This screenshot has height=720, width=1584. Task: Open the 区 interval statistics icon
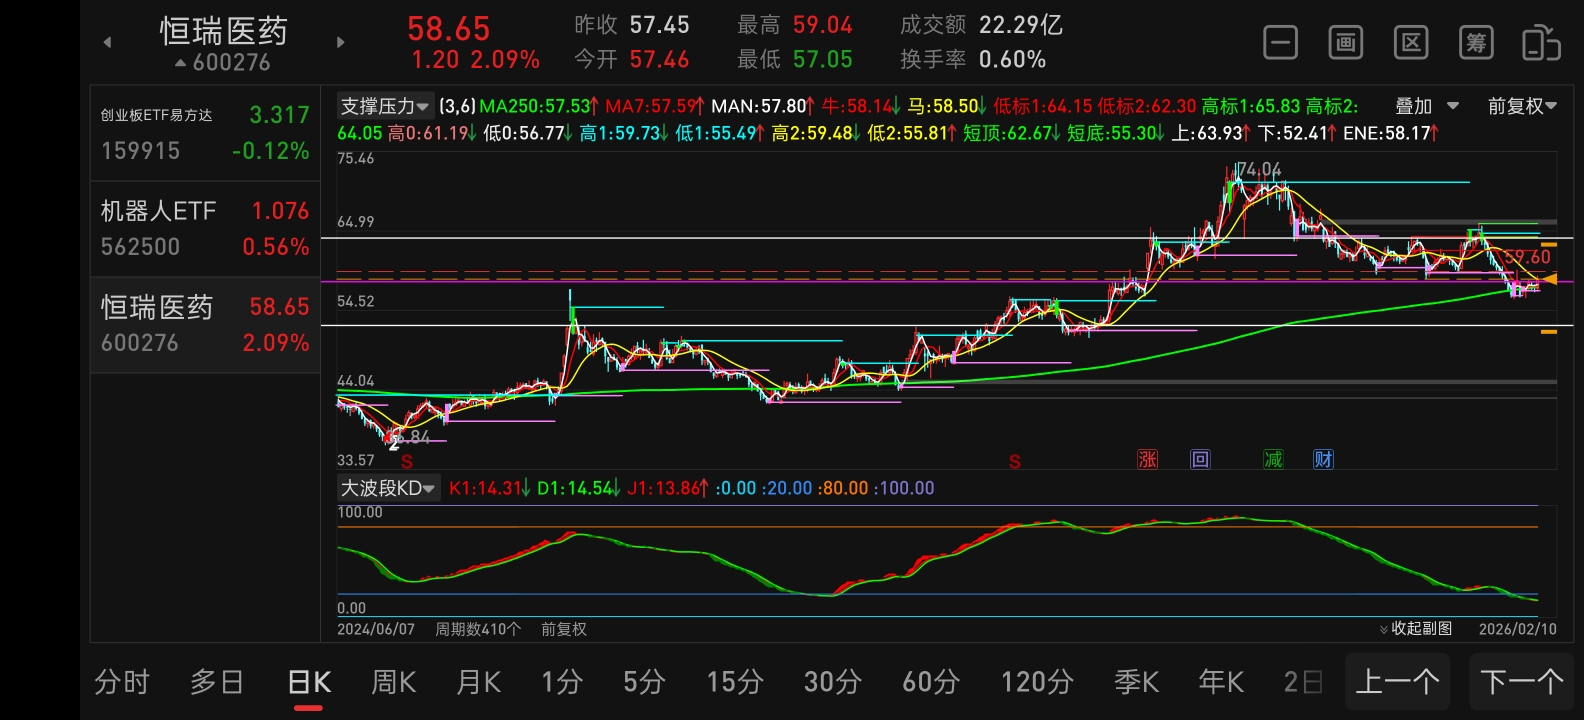point(1411,43)
